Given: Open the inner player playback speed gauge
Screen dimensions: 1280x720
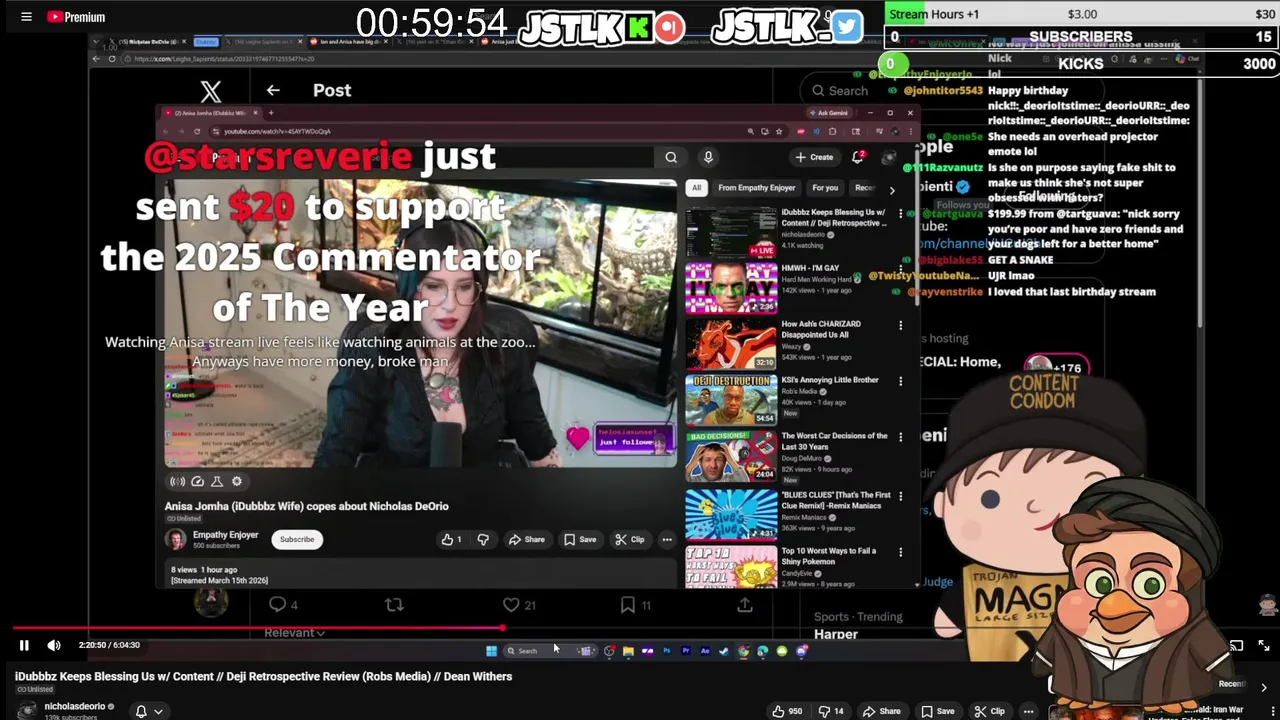Looking at the screenshot, I should pyautogui.click(x=197, y=481).
